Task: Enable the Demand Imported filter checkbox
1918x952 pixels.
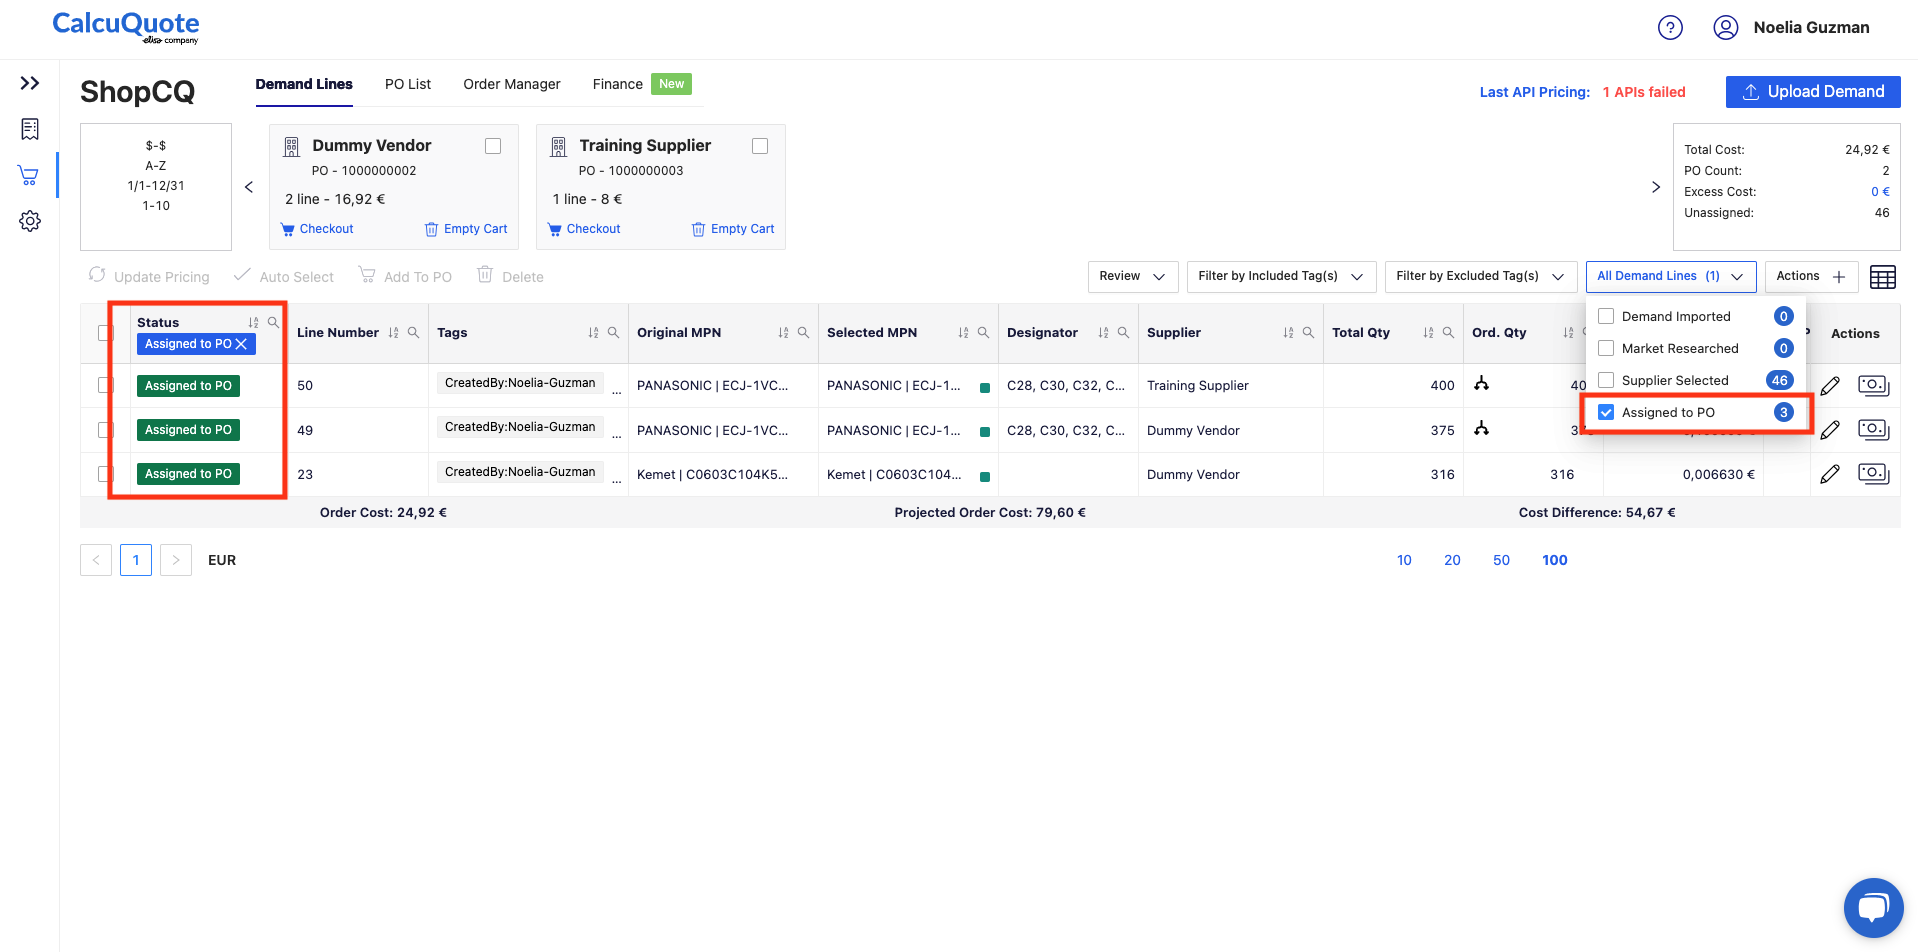Action: point(1606,316)
